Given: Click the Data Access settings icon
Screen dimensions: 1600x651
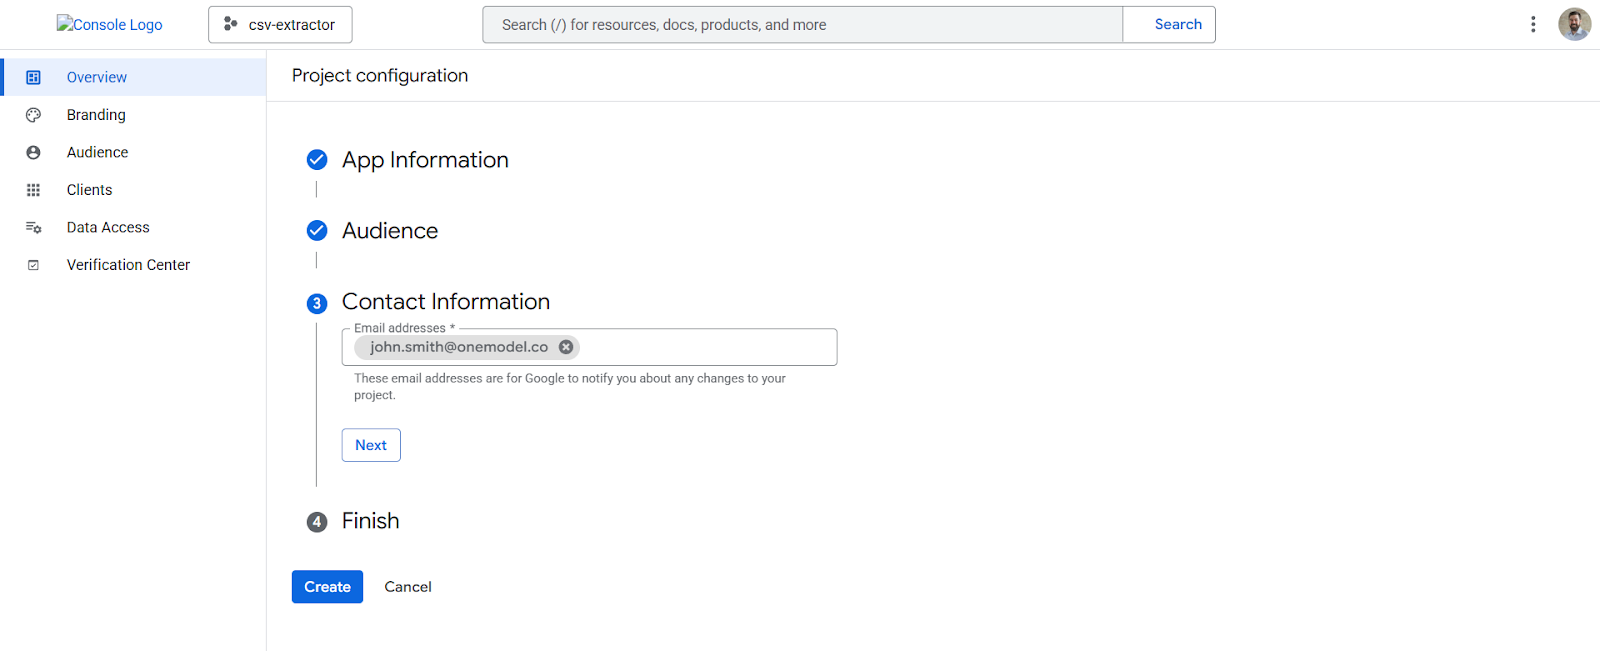Looking at the screenshot, I should click(x=33, y=228).
